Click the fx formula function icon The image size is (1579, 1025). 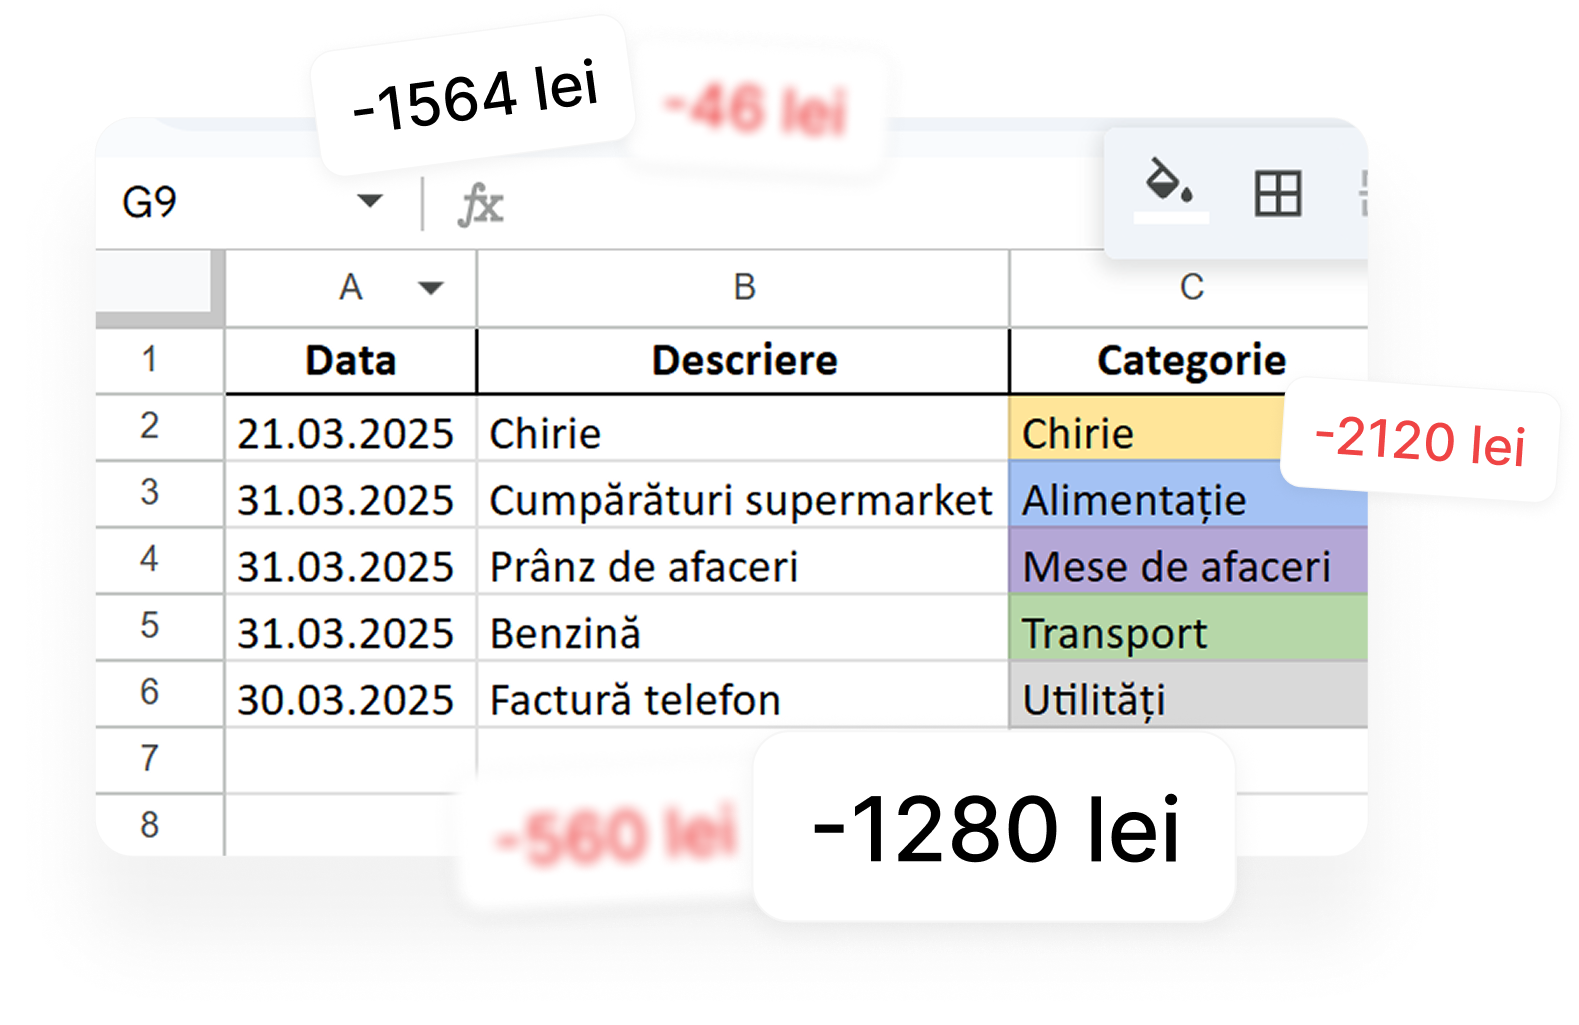click(x=481, y=205)
